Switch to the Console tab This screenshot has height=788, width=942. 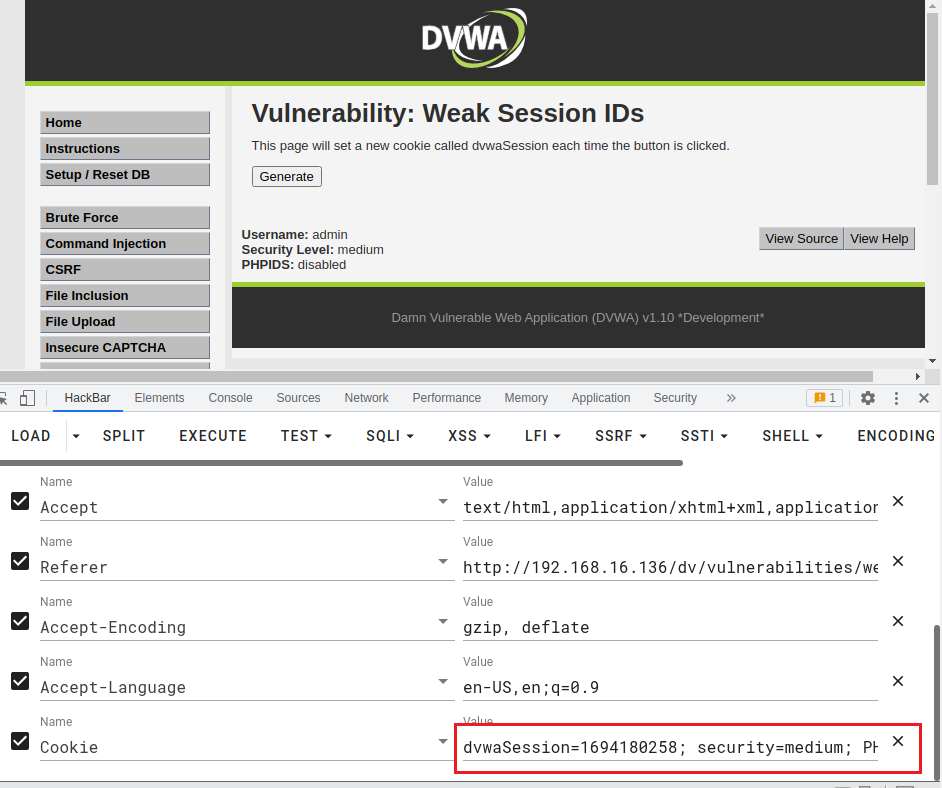click(x=230, y=398)
